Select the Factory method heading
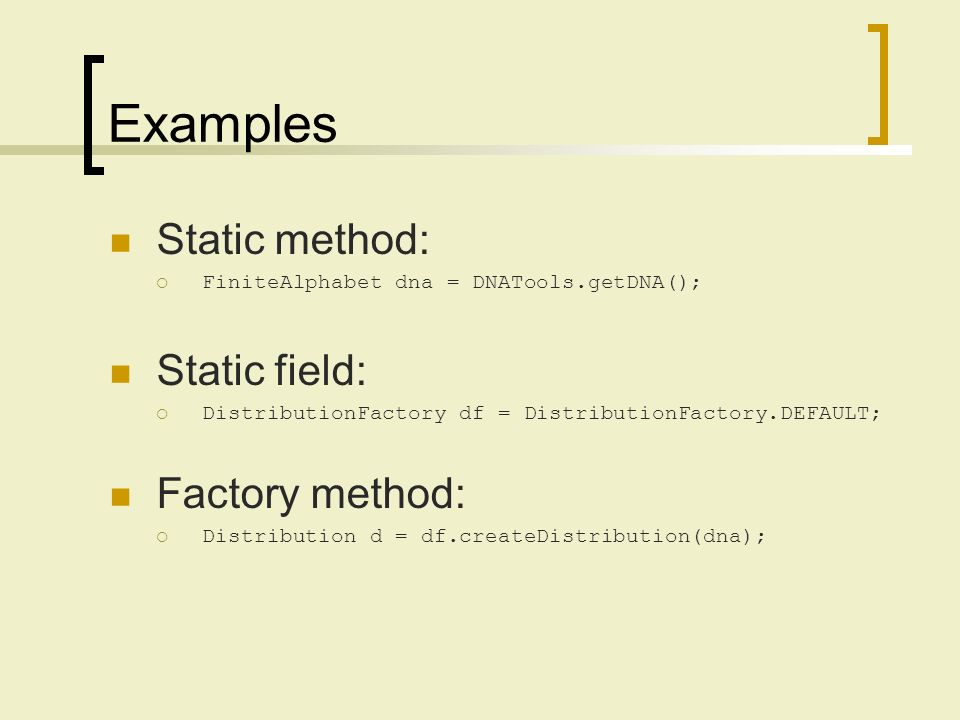Image resolution: width=960 pixels, height=720 pixels. [x=310, y=494]
